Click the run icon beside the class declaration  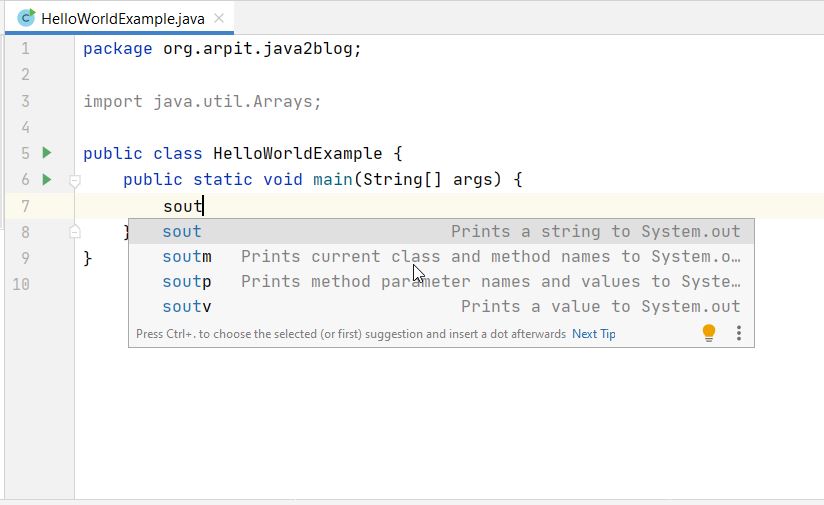coord(46,153)
